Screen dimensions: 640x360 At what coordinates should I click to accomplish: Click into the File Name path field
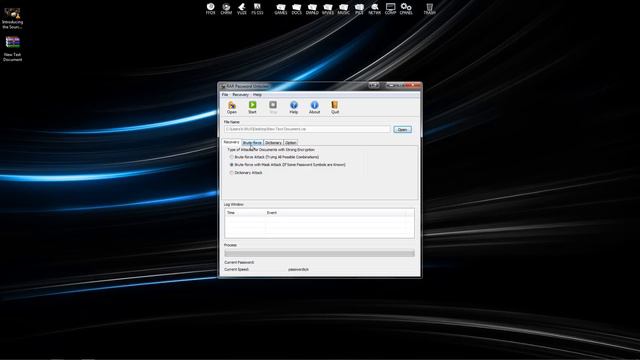click(307, 129)
